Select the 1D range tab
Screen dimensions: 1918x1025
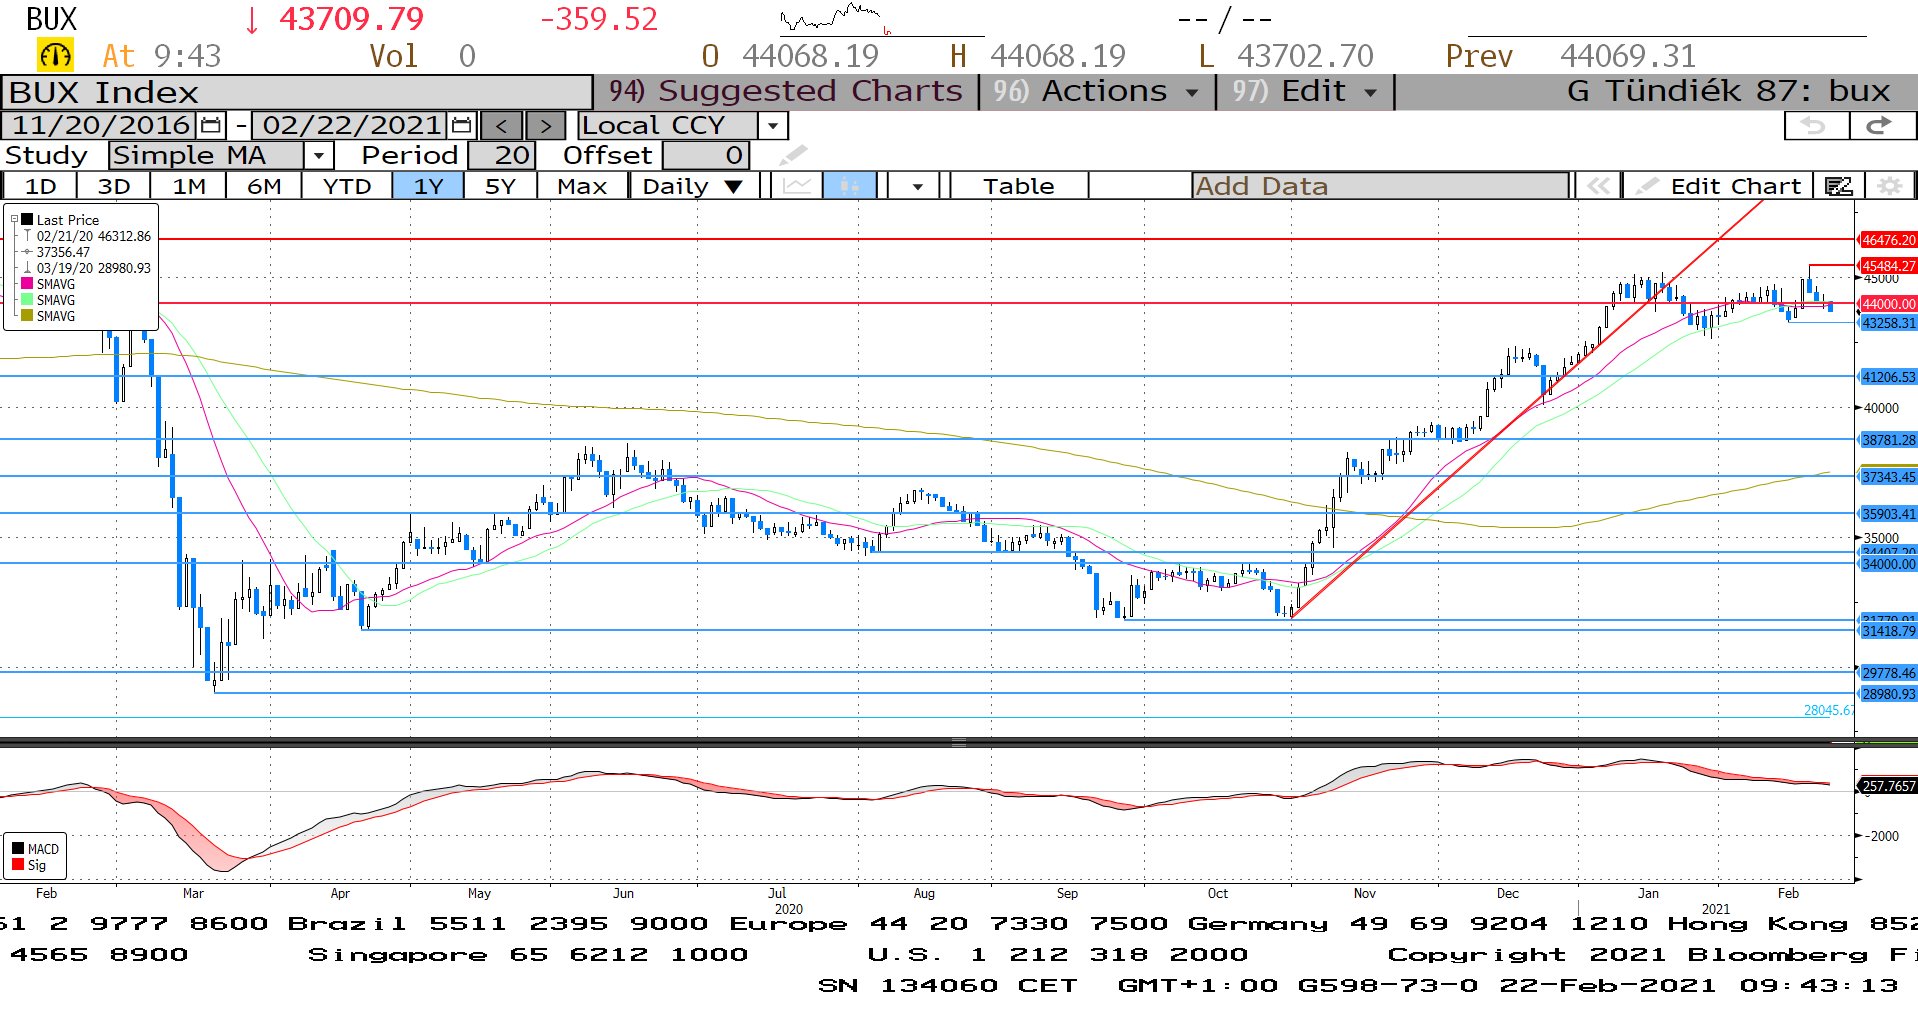point(40,186)
